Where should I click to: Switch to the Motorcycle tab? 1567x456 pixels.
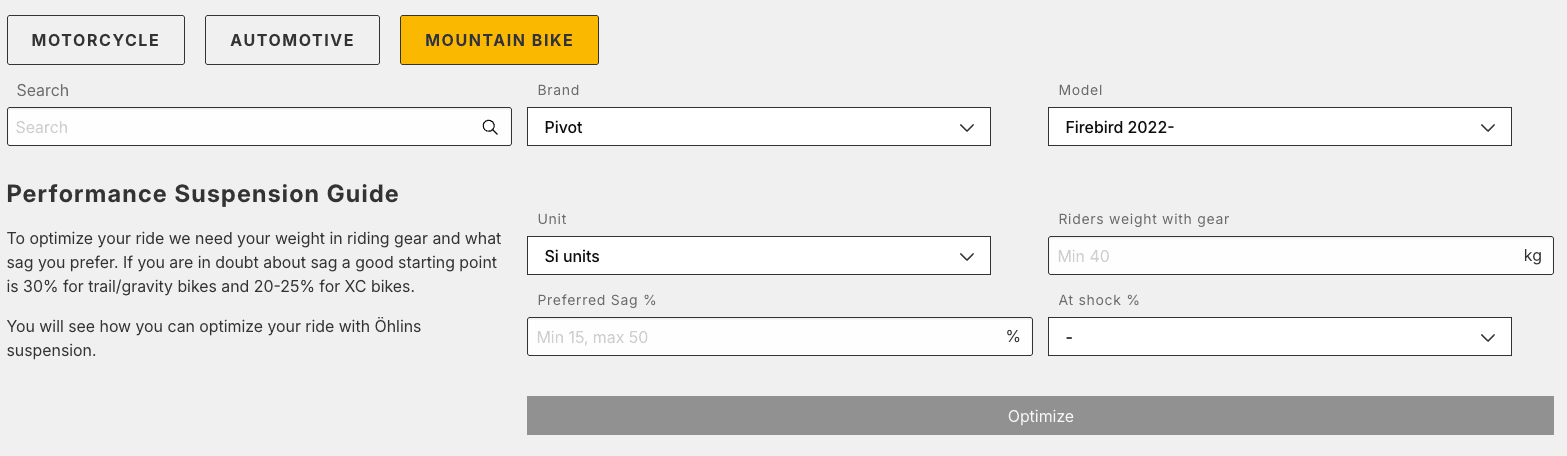click(x=96, y=41)
